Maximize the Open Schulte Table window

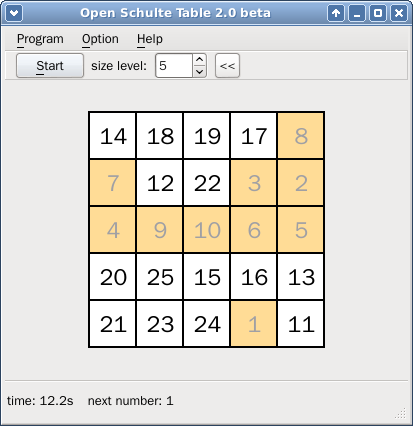point(378,13)
